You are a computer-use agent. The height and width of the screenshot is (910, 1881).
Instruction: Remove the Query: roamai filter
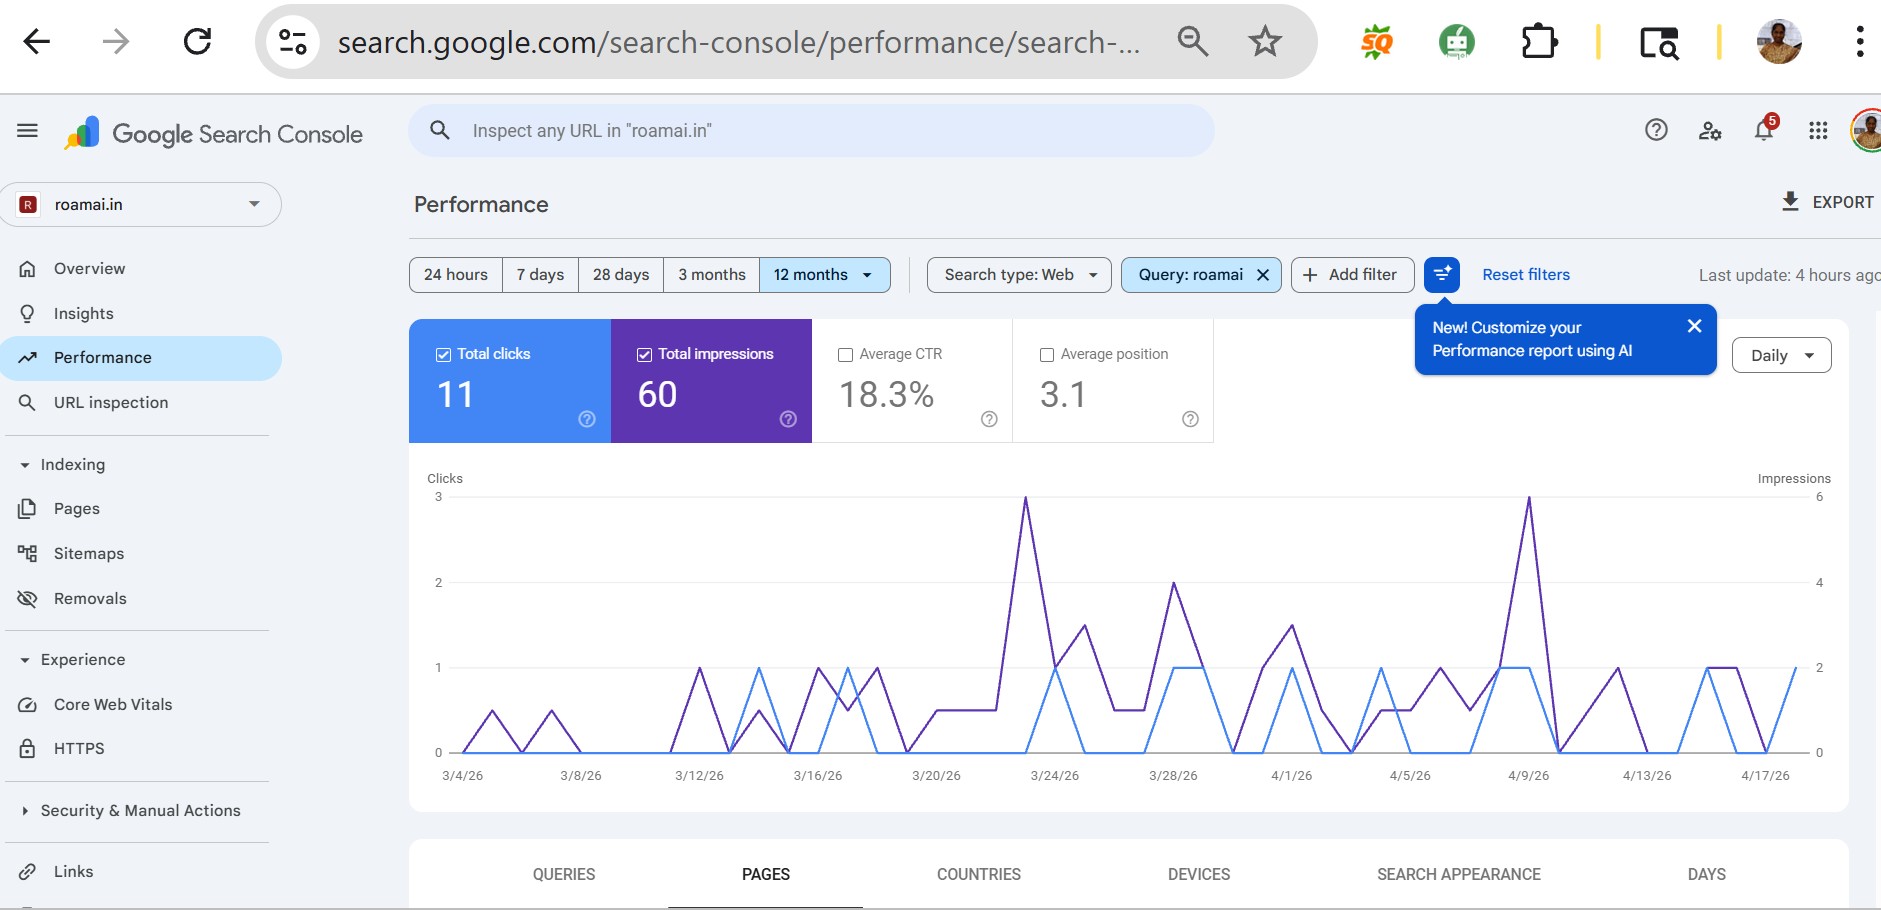1263,275
